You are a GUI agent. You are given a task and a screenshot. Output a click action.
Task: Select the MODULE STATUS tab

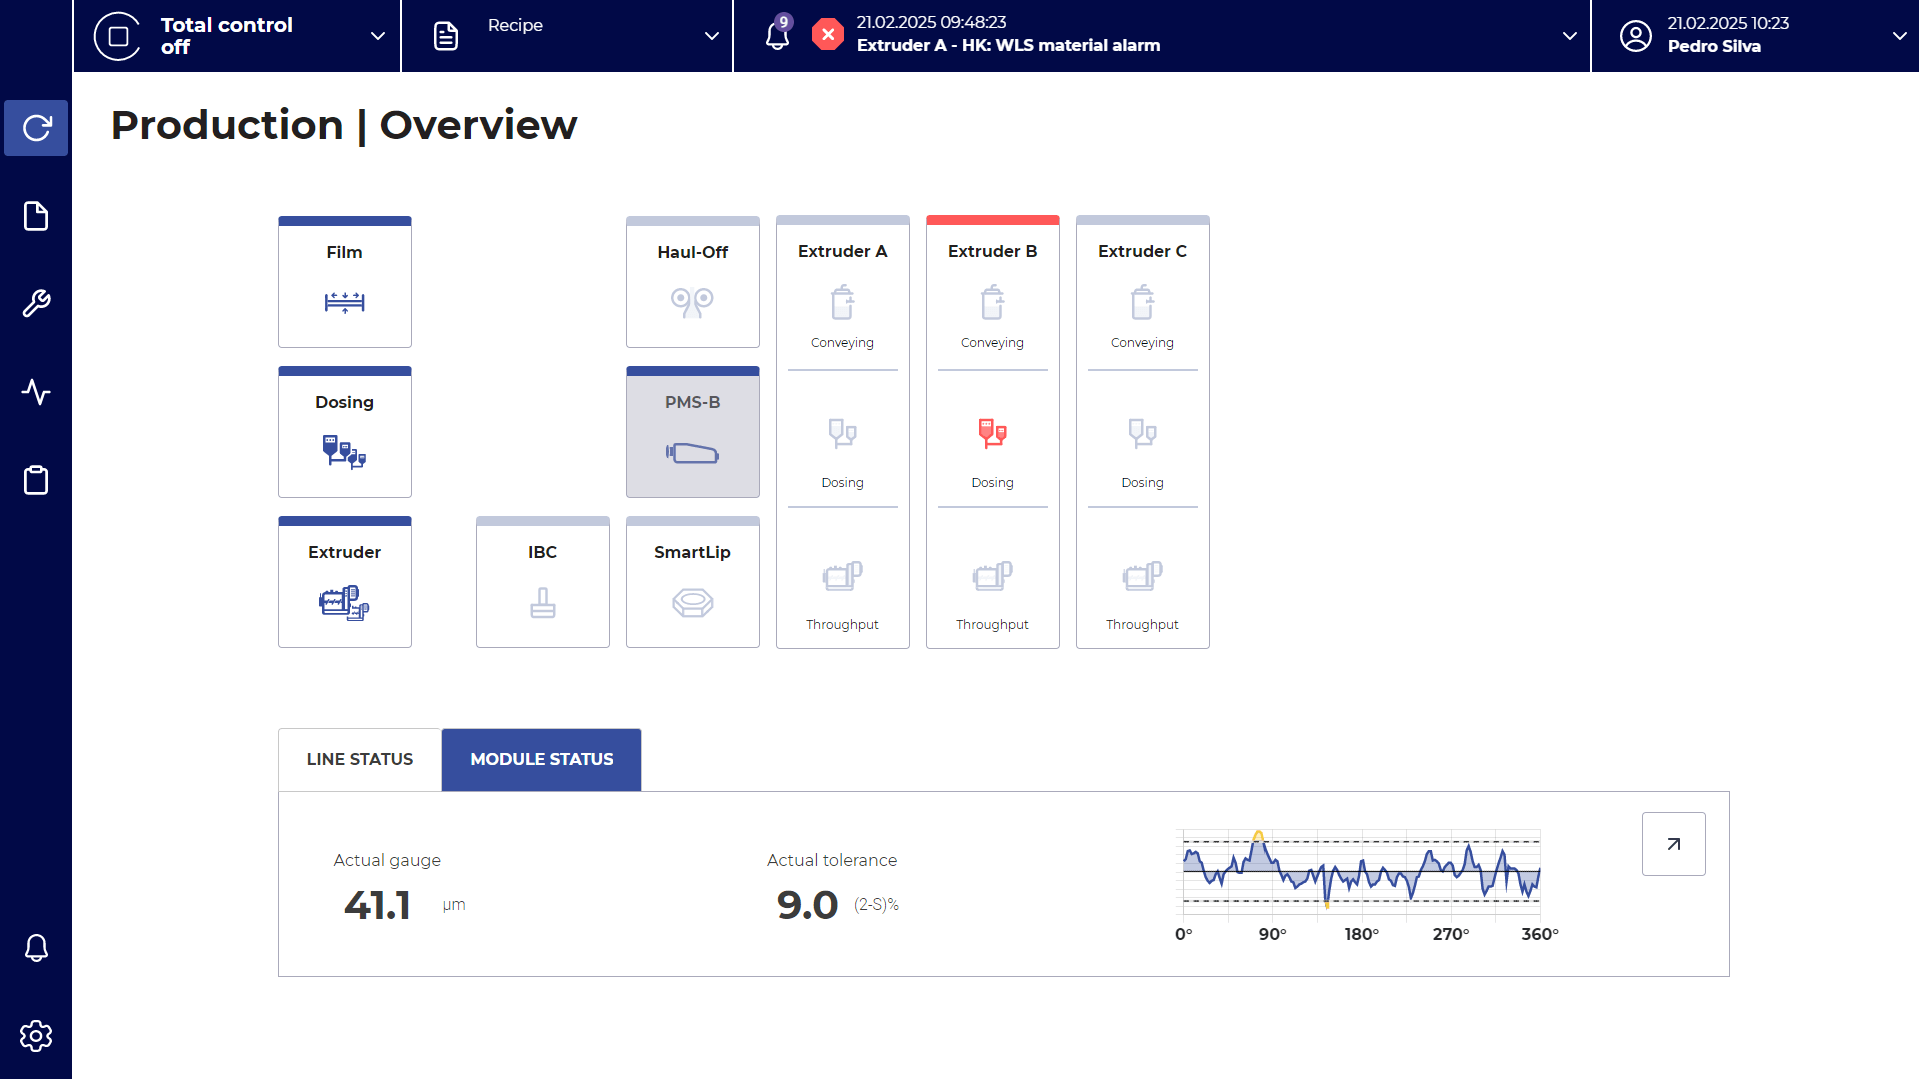point(541,759)
